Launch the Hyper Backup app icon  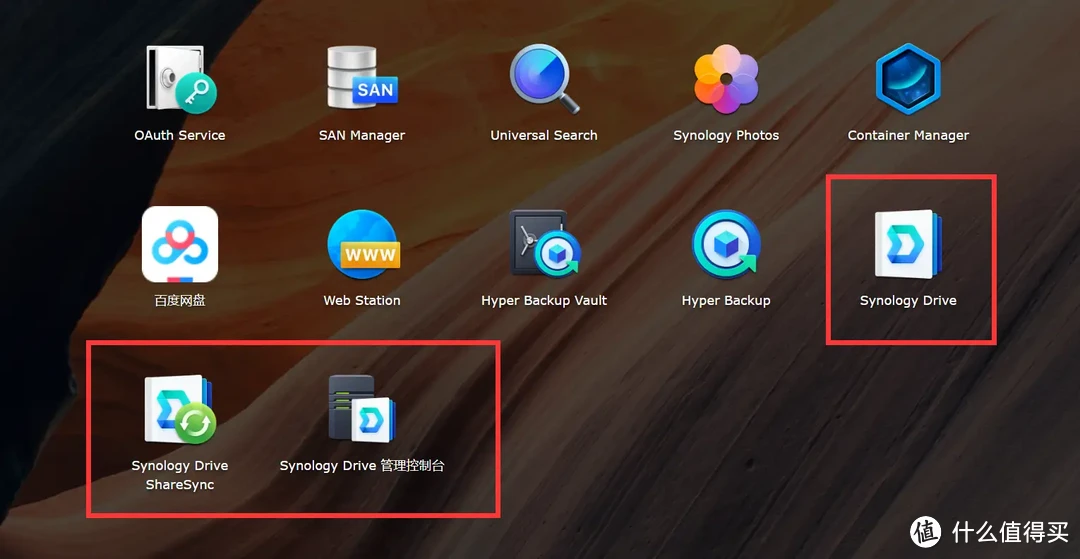click(x=726, y=244)
